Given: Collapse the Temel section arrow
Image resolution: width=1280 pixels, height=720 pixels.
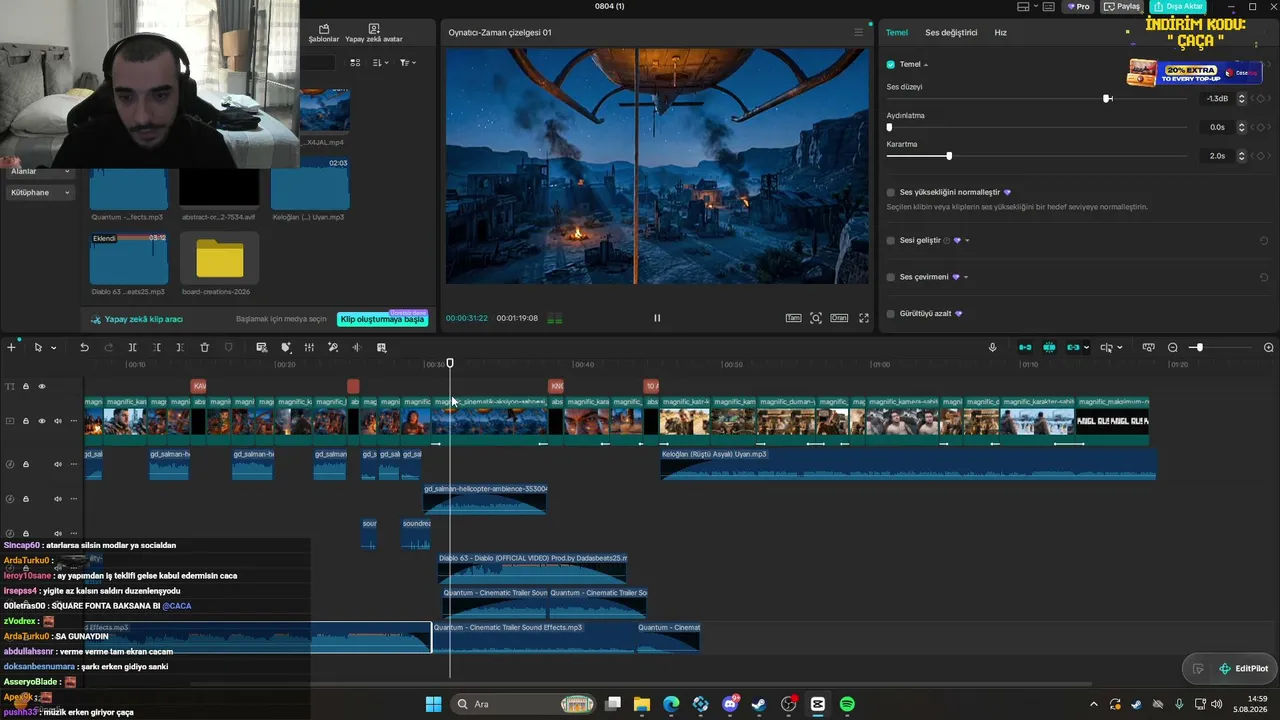Looking at the screenshot, I should 926,64.
